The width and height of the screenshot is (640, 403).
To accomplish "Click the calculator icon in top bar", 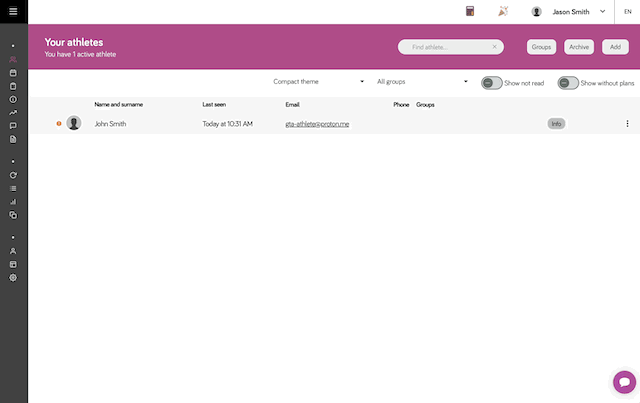I will (469, 12).
